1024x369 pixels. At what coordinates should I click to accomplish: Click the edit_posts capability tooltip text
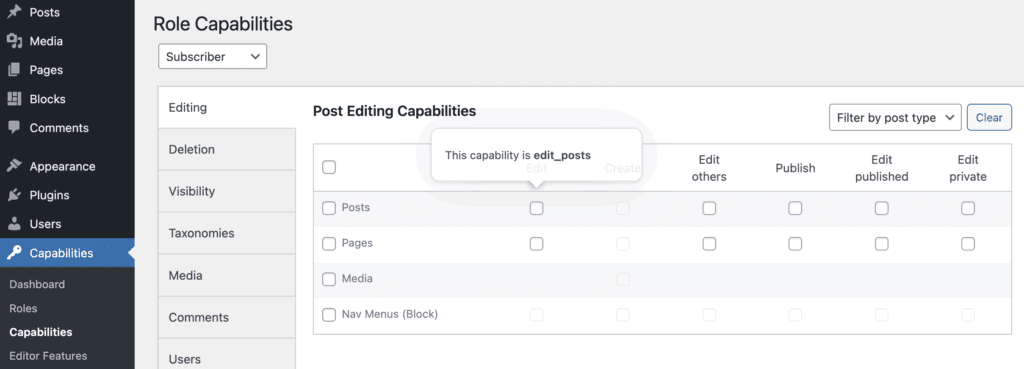click(518, 155)
